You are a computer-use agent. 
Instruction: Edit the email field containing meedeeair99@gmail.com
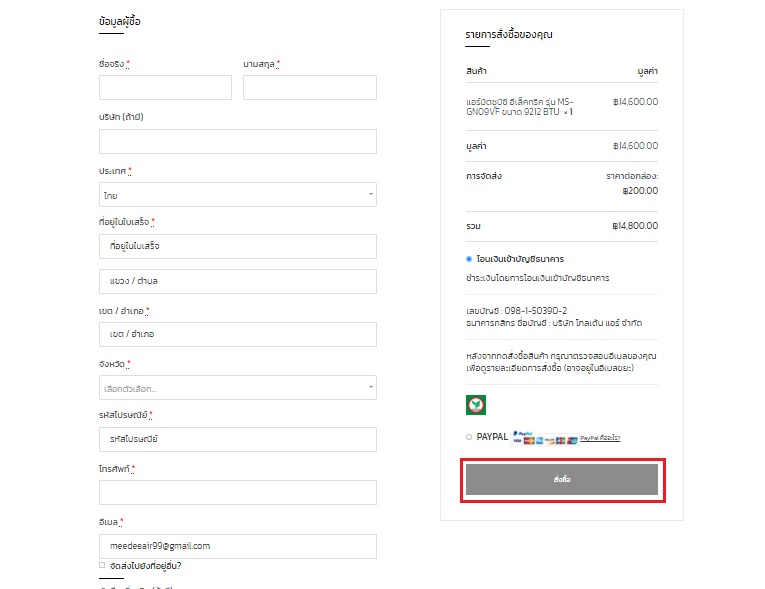238,546
